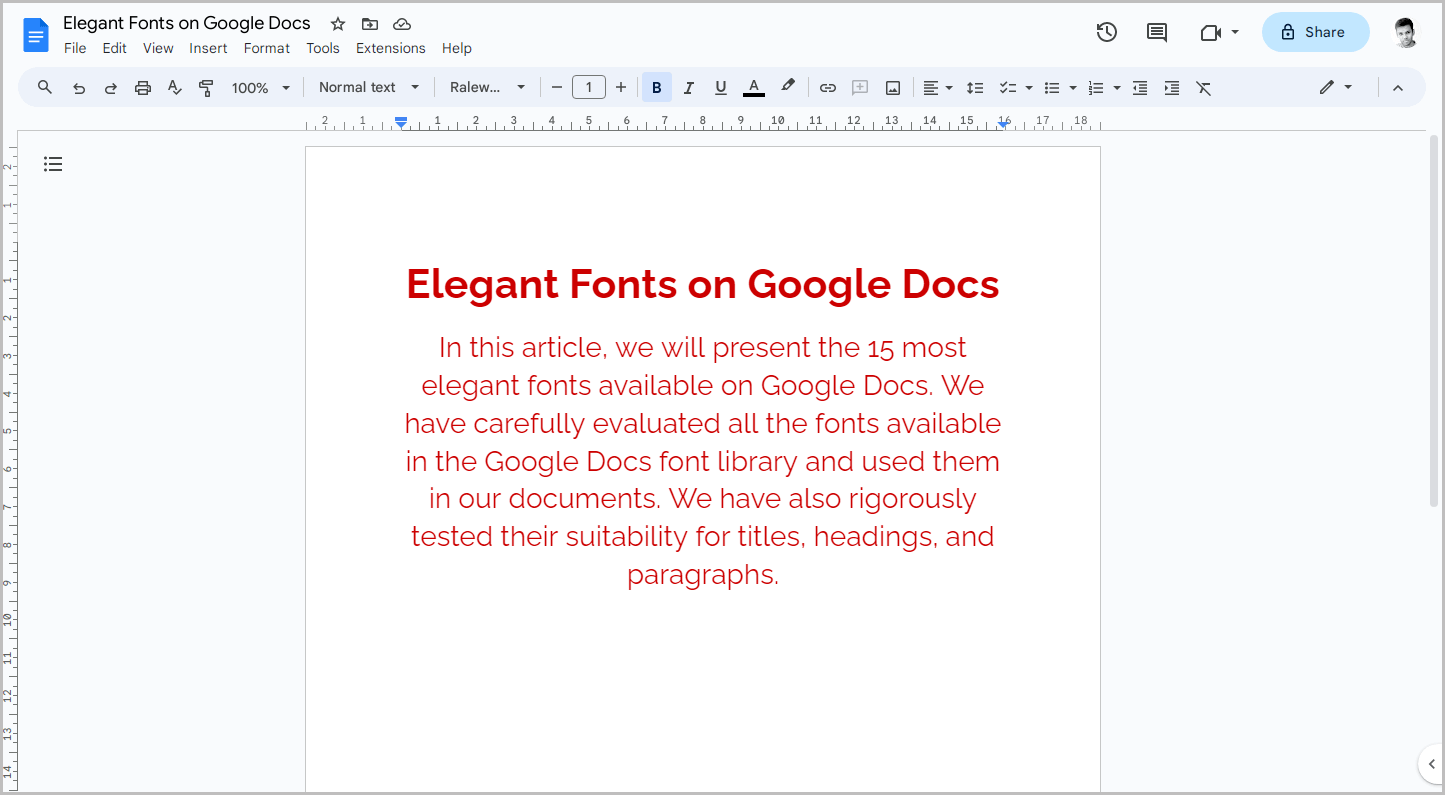Open the font family dropdown
The width and height of the screenshot is (1445, 795).
(x=487, y=87)
